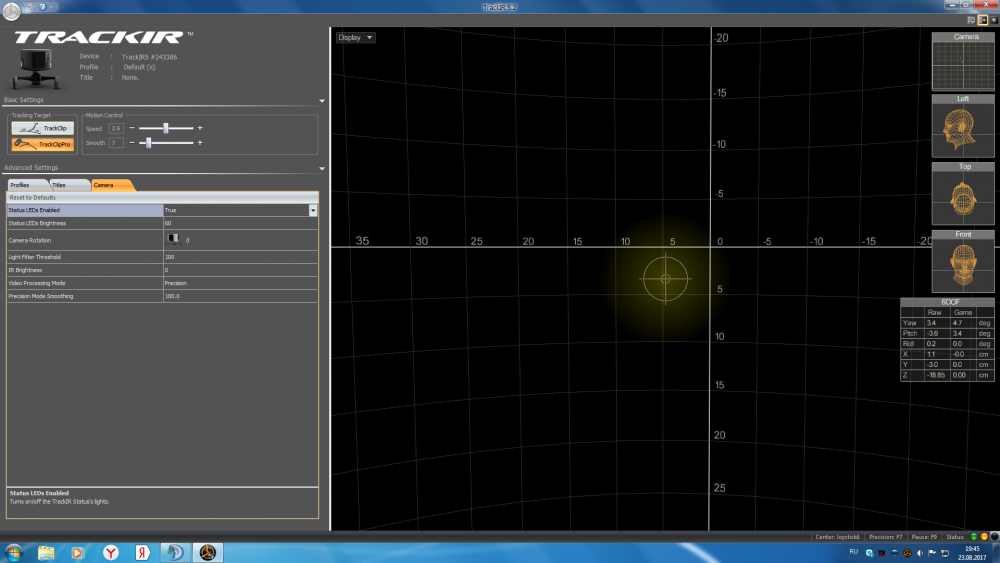Screen dimensions: 1000x563
Task: Click the Speed slider handle
Action: [165, 128]
